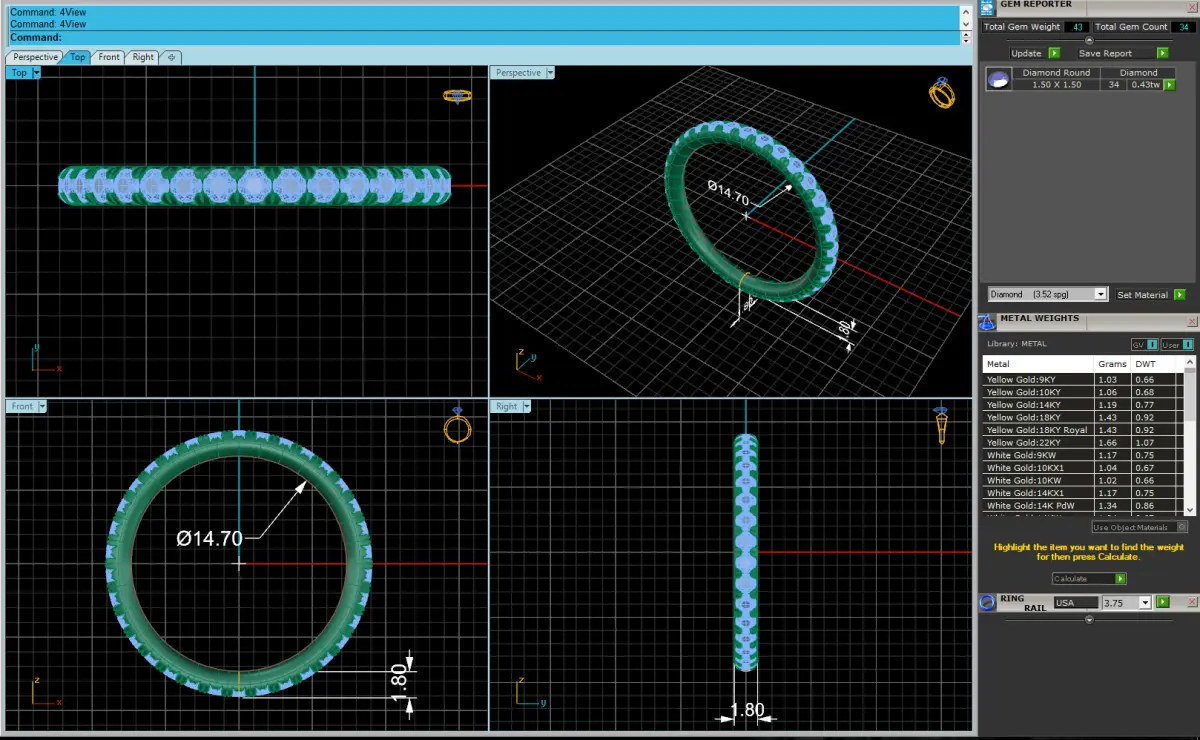Open the Top viewport title dropdown arrow
The width and height of the screenshot is (1200, 740).
pos(36,73)
